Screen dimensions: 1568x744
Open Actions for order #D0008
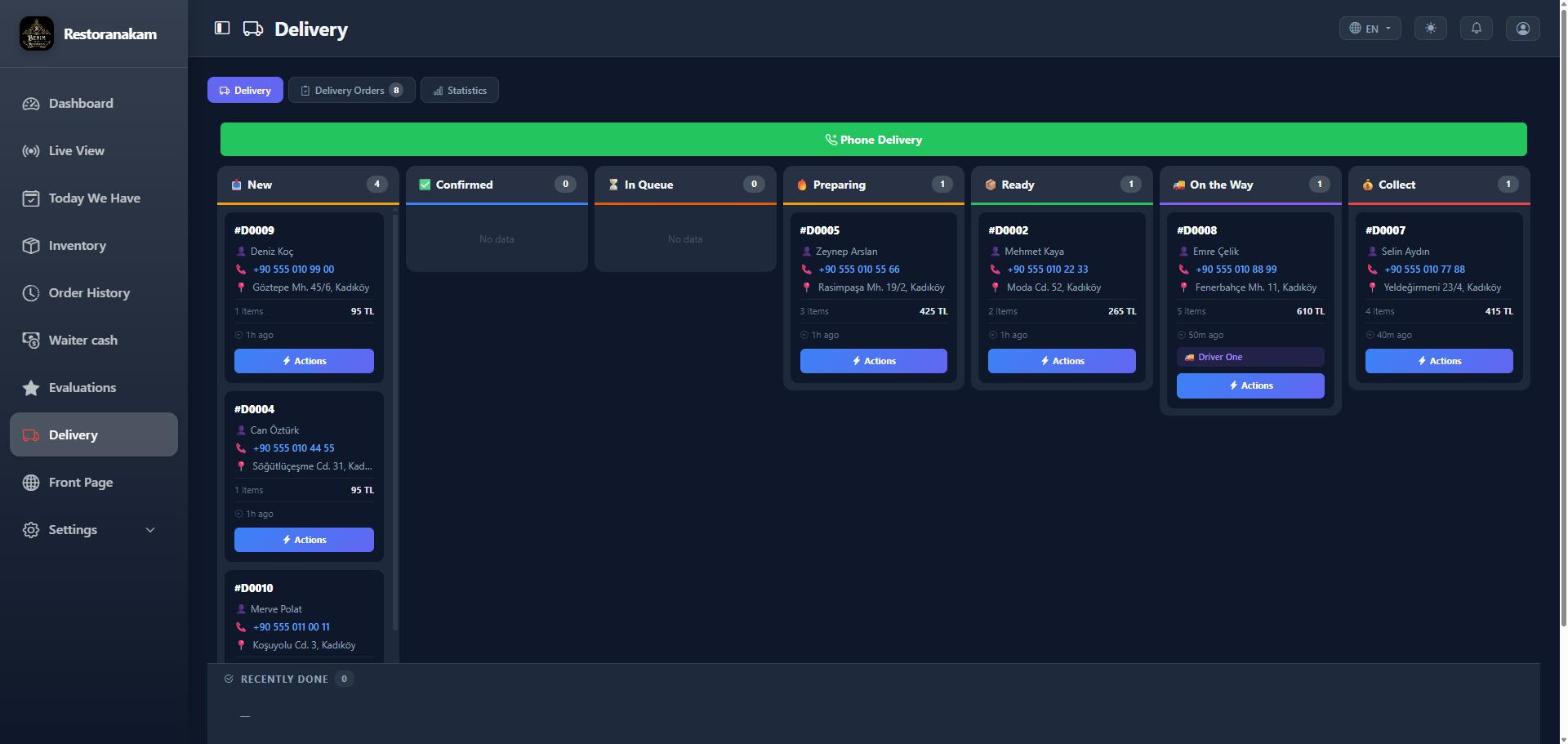coord(1250,386)
